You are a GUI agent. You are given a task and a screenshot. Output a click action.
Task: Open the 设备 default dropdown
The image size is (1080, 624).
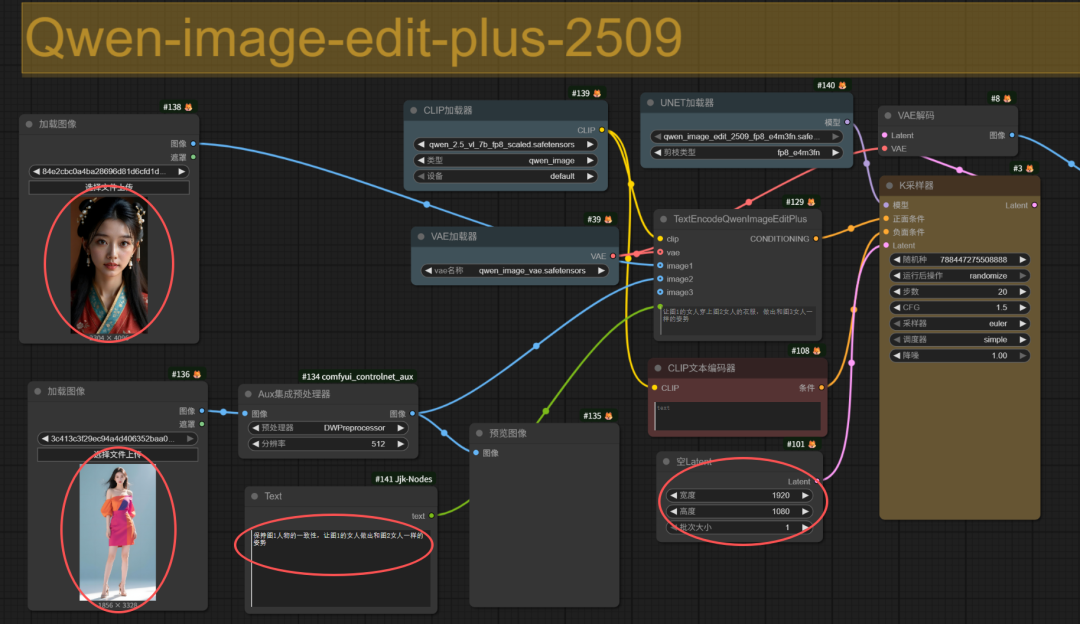[x=505, y=176]
